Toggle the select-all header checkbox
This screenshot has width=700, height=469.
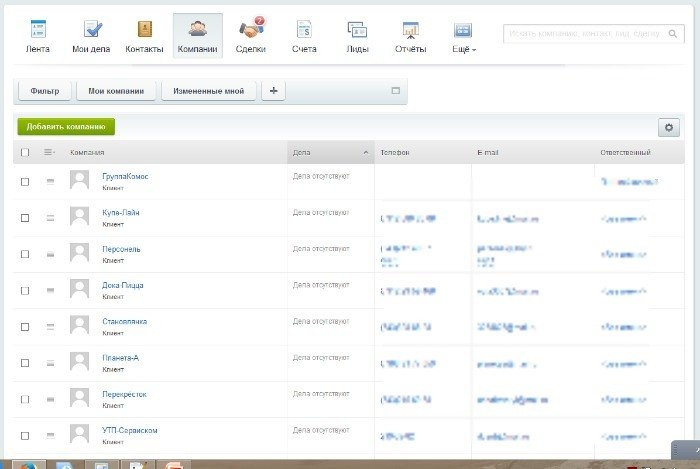(25, 152)
